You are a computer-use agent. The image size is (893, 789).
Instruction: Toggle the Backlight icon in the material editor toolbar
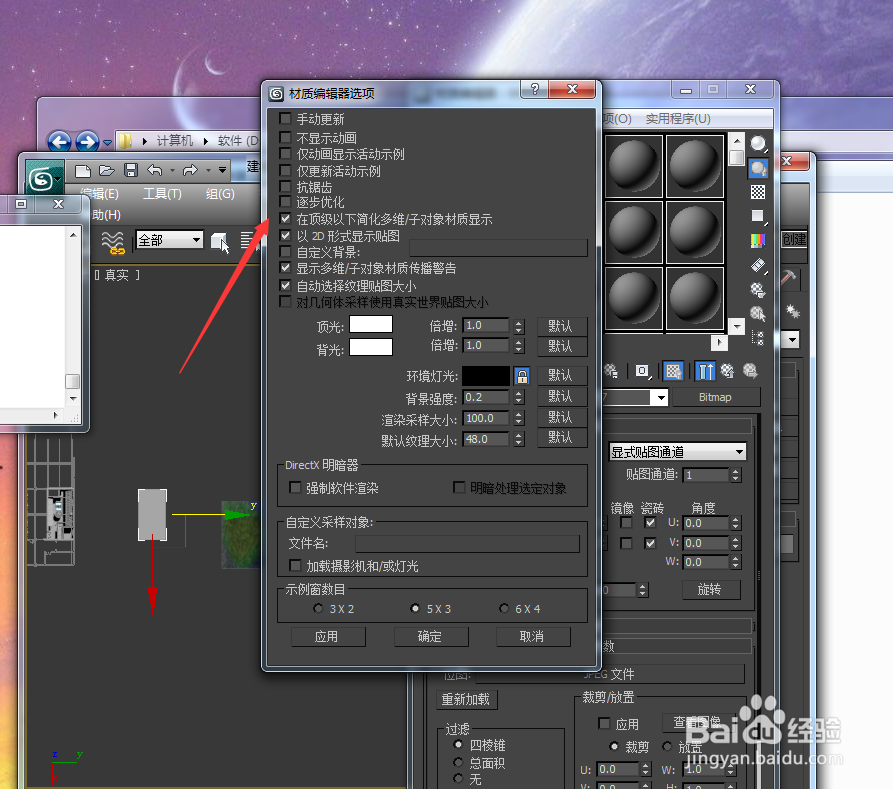(758, 168)
